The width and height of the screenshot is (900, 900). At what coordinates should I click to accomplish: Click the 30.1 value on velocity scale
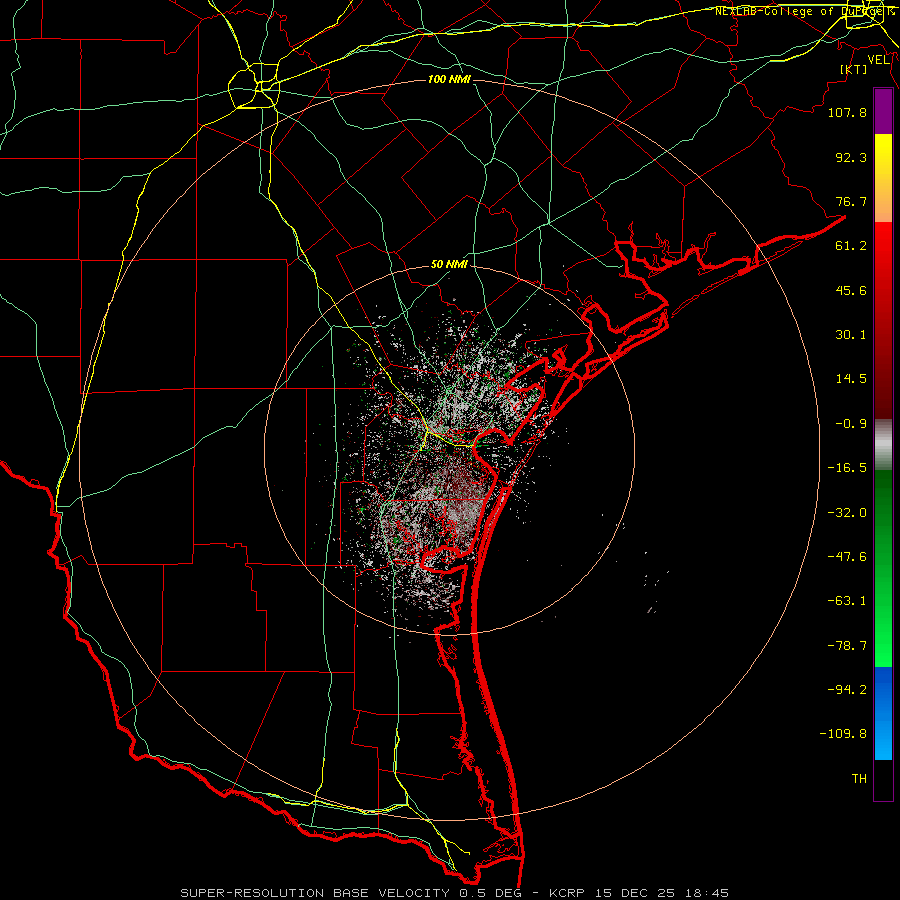pos(851,335)
